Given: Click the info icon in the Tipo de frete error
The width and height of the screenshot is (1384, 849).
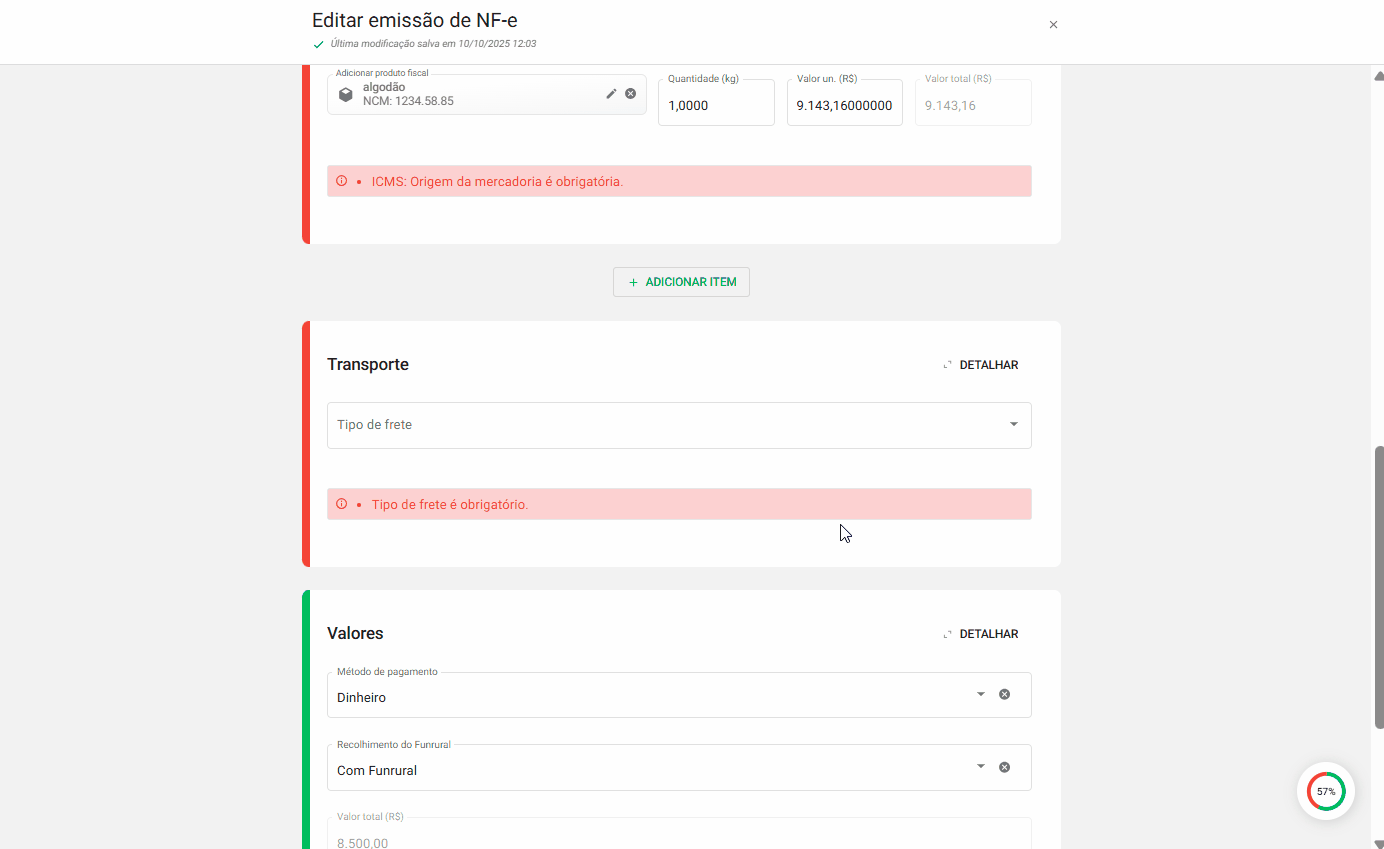Looking at the screenshot, I should pyautogui.click(x=344, y=504).
